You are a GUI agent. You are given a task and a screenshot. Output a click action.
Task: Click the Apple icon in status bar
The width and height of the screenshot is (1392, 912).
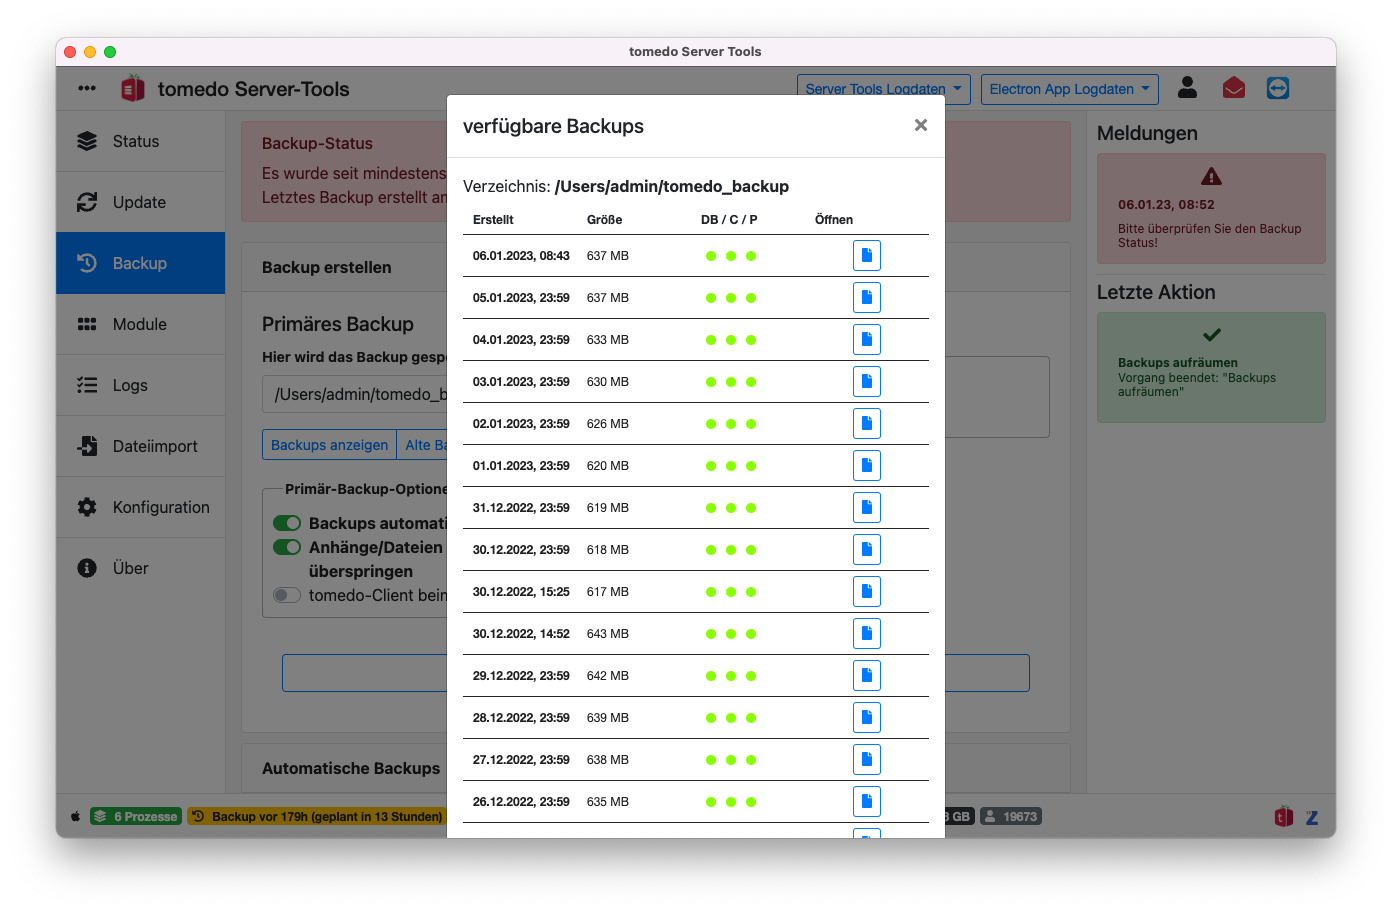[75, 816]
